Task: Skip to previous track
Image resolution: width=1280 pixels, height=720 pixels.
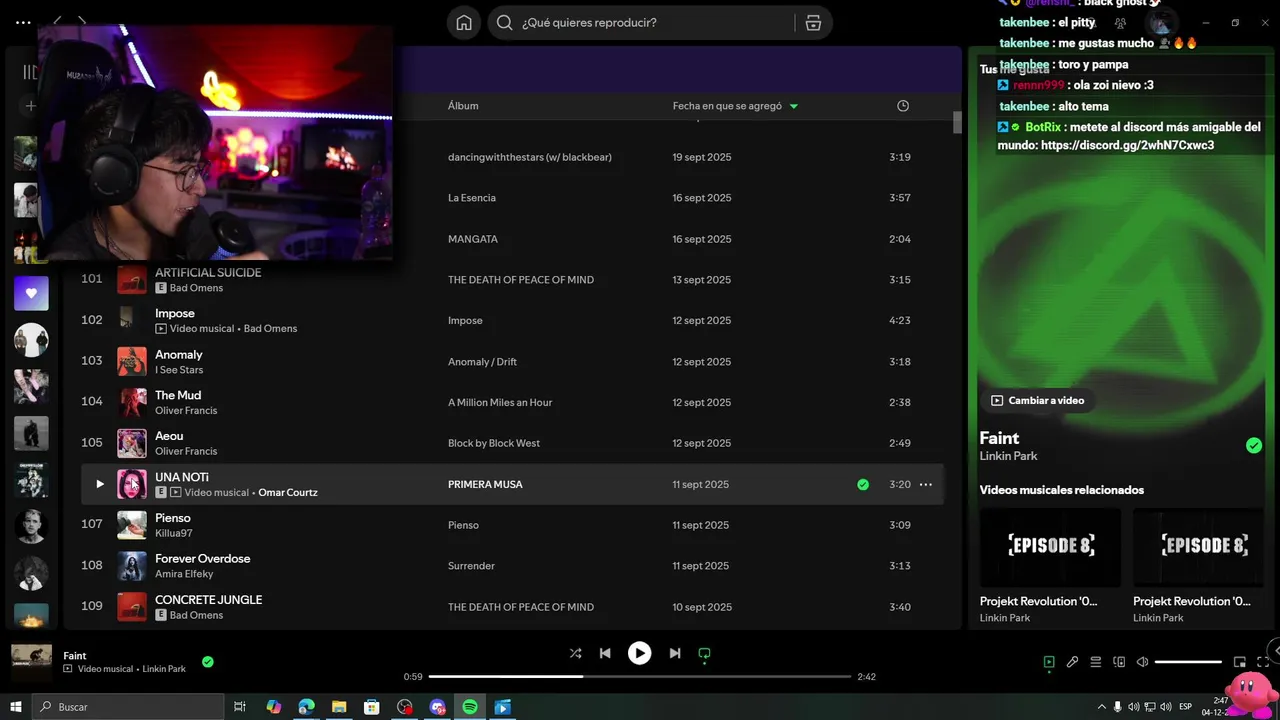Action: [x=605, y=653]
